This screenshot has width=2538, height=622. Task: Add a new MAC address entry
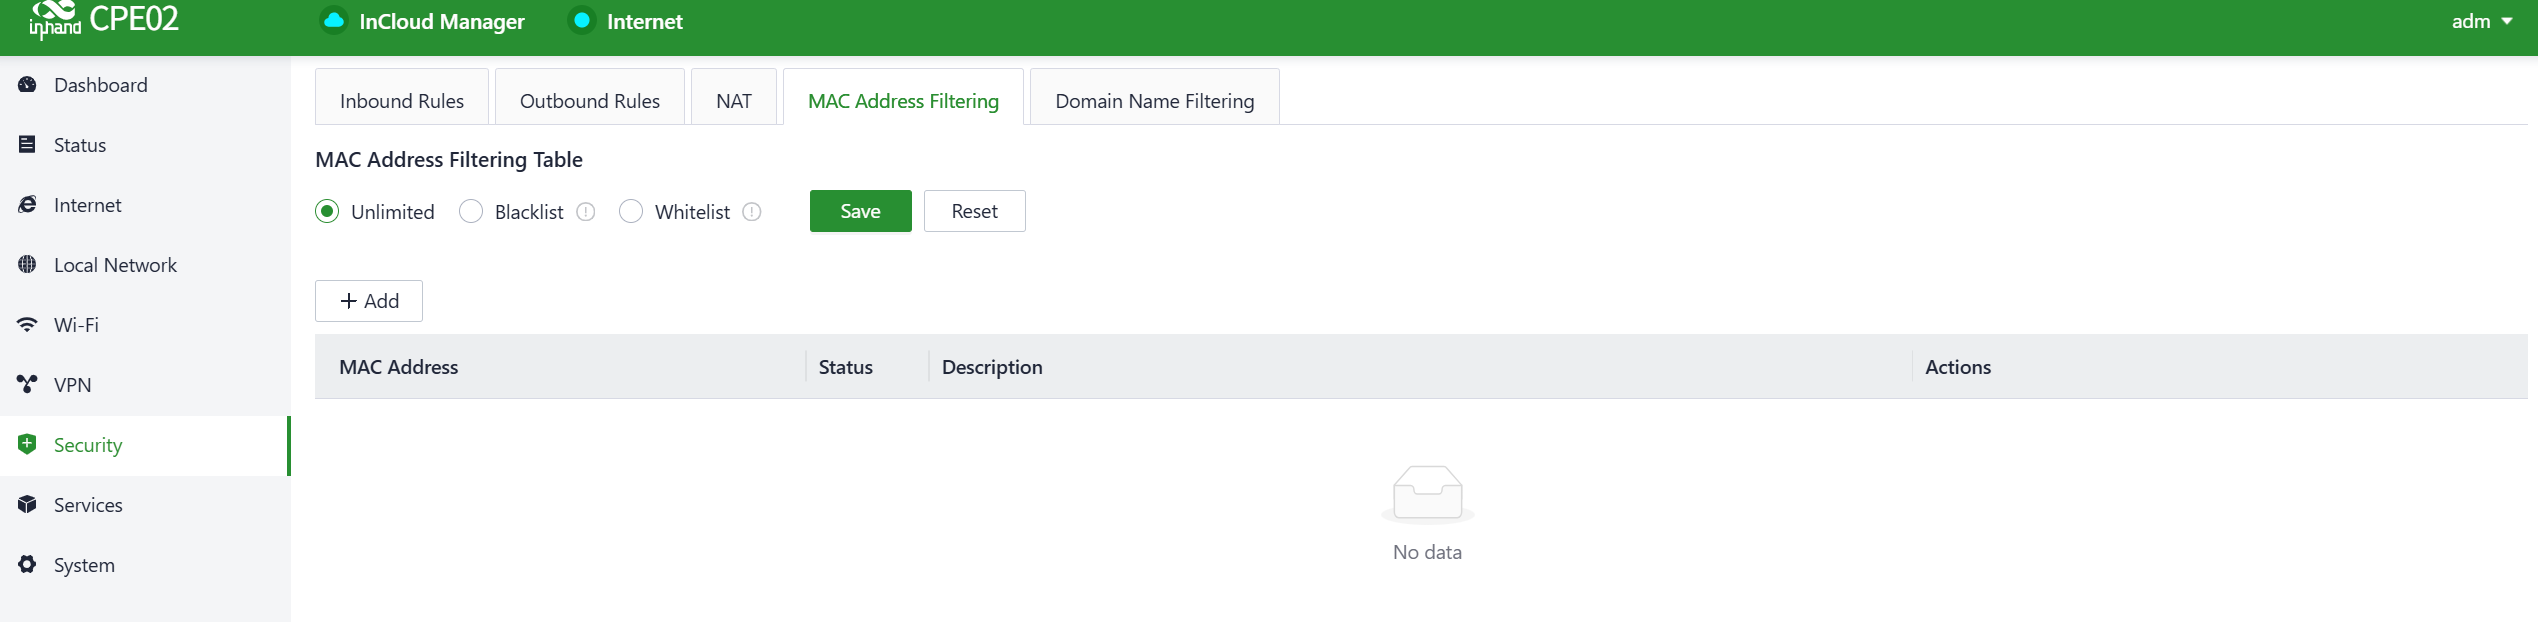[x=369, y=301]
